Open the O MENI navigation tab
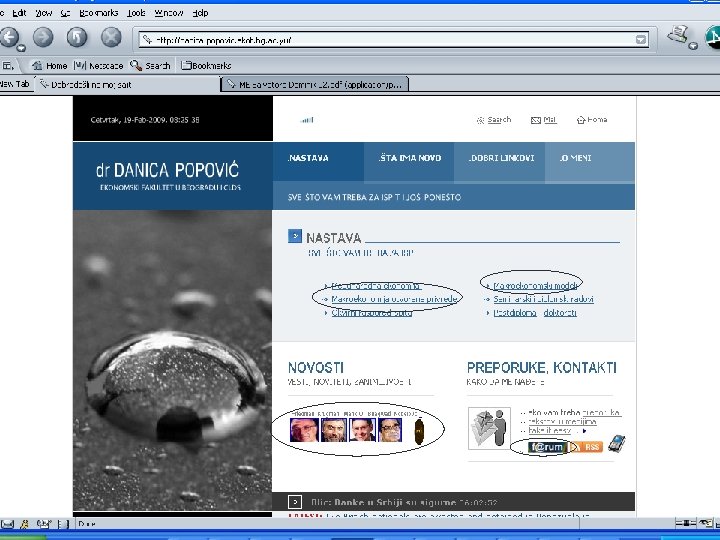The width and height of the screenshot is (720, 540). 590,162
